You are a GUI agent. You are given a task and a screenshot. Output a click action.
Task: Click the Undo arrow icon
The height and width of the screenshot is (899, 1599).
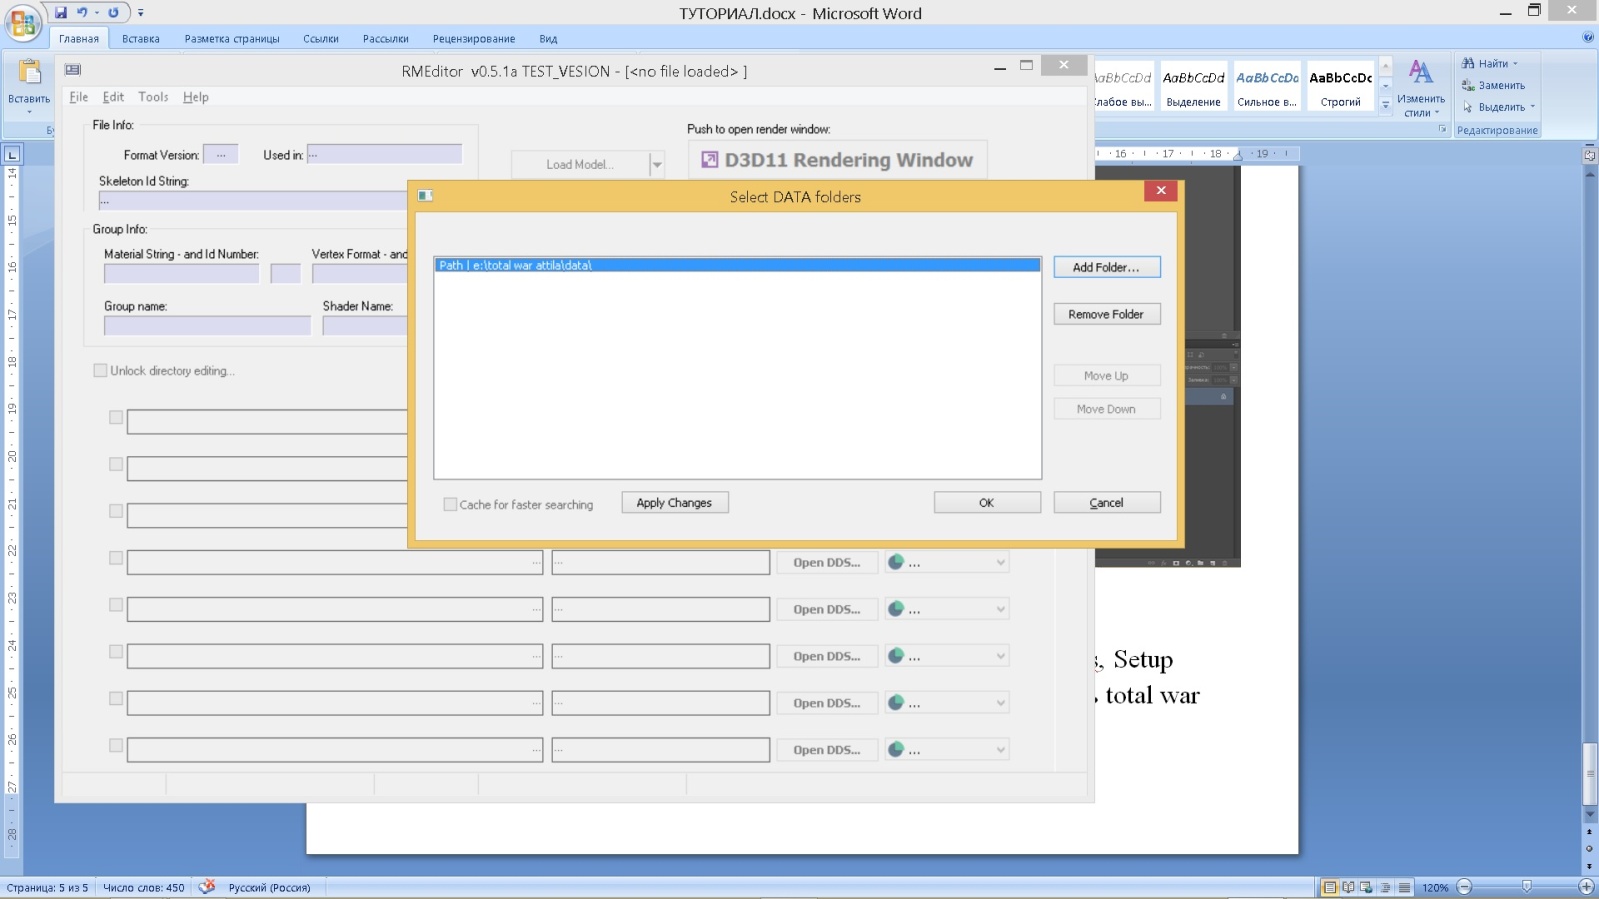(x=82, y=13)
